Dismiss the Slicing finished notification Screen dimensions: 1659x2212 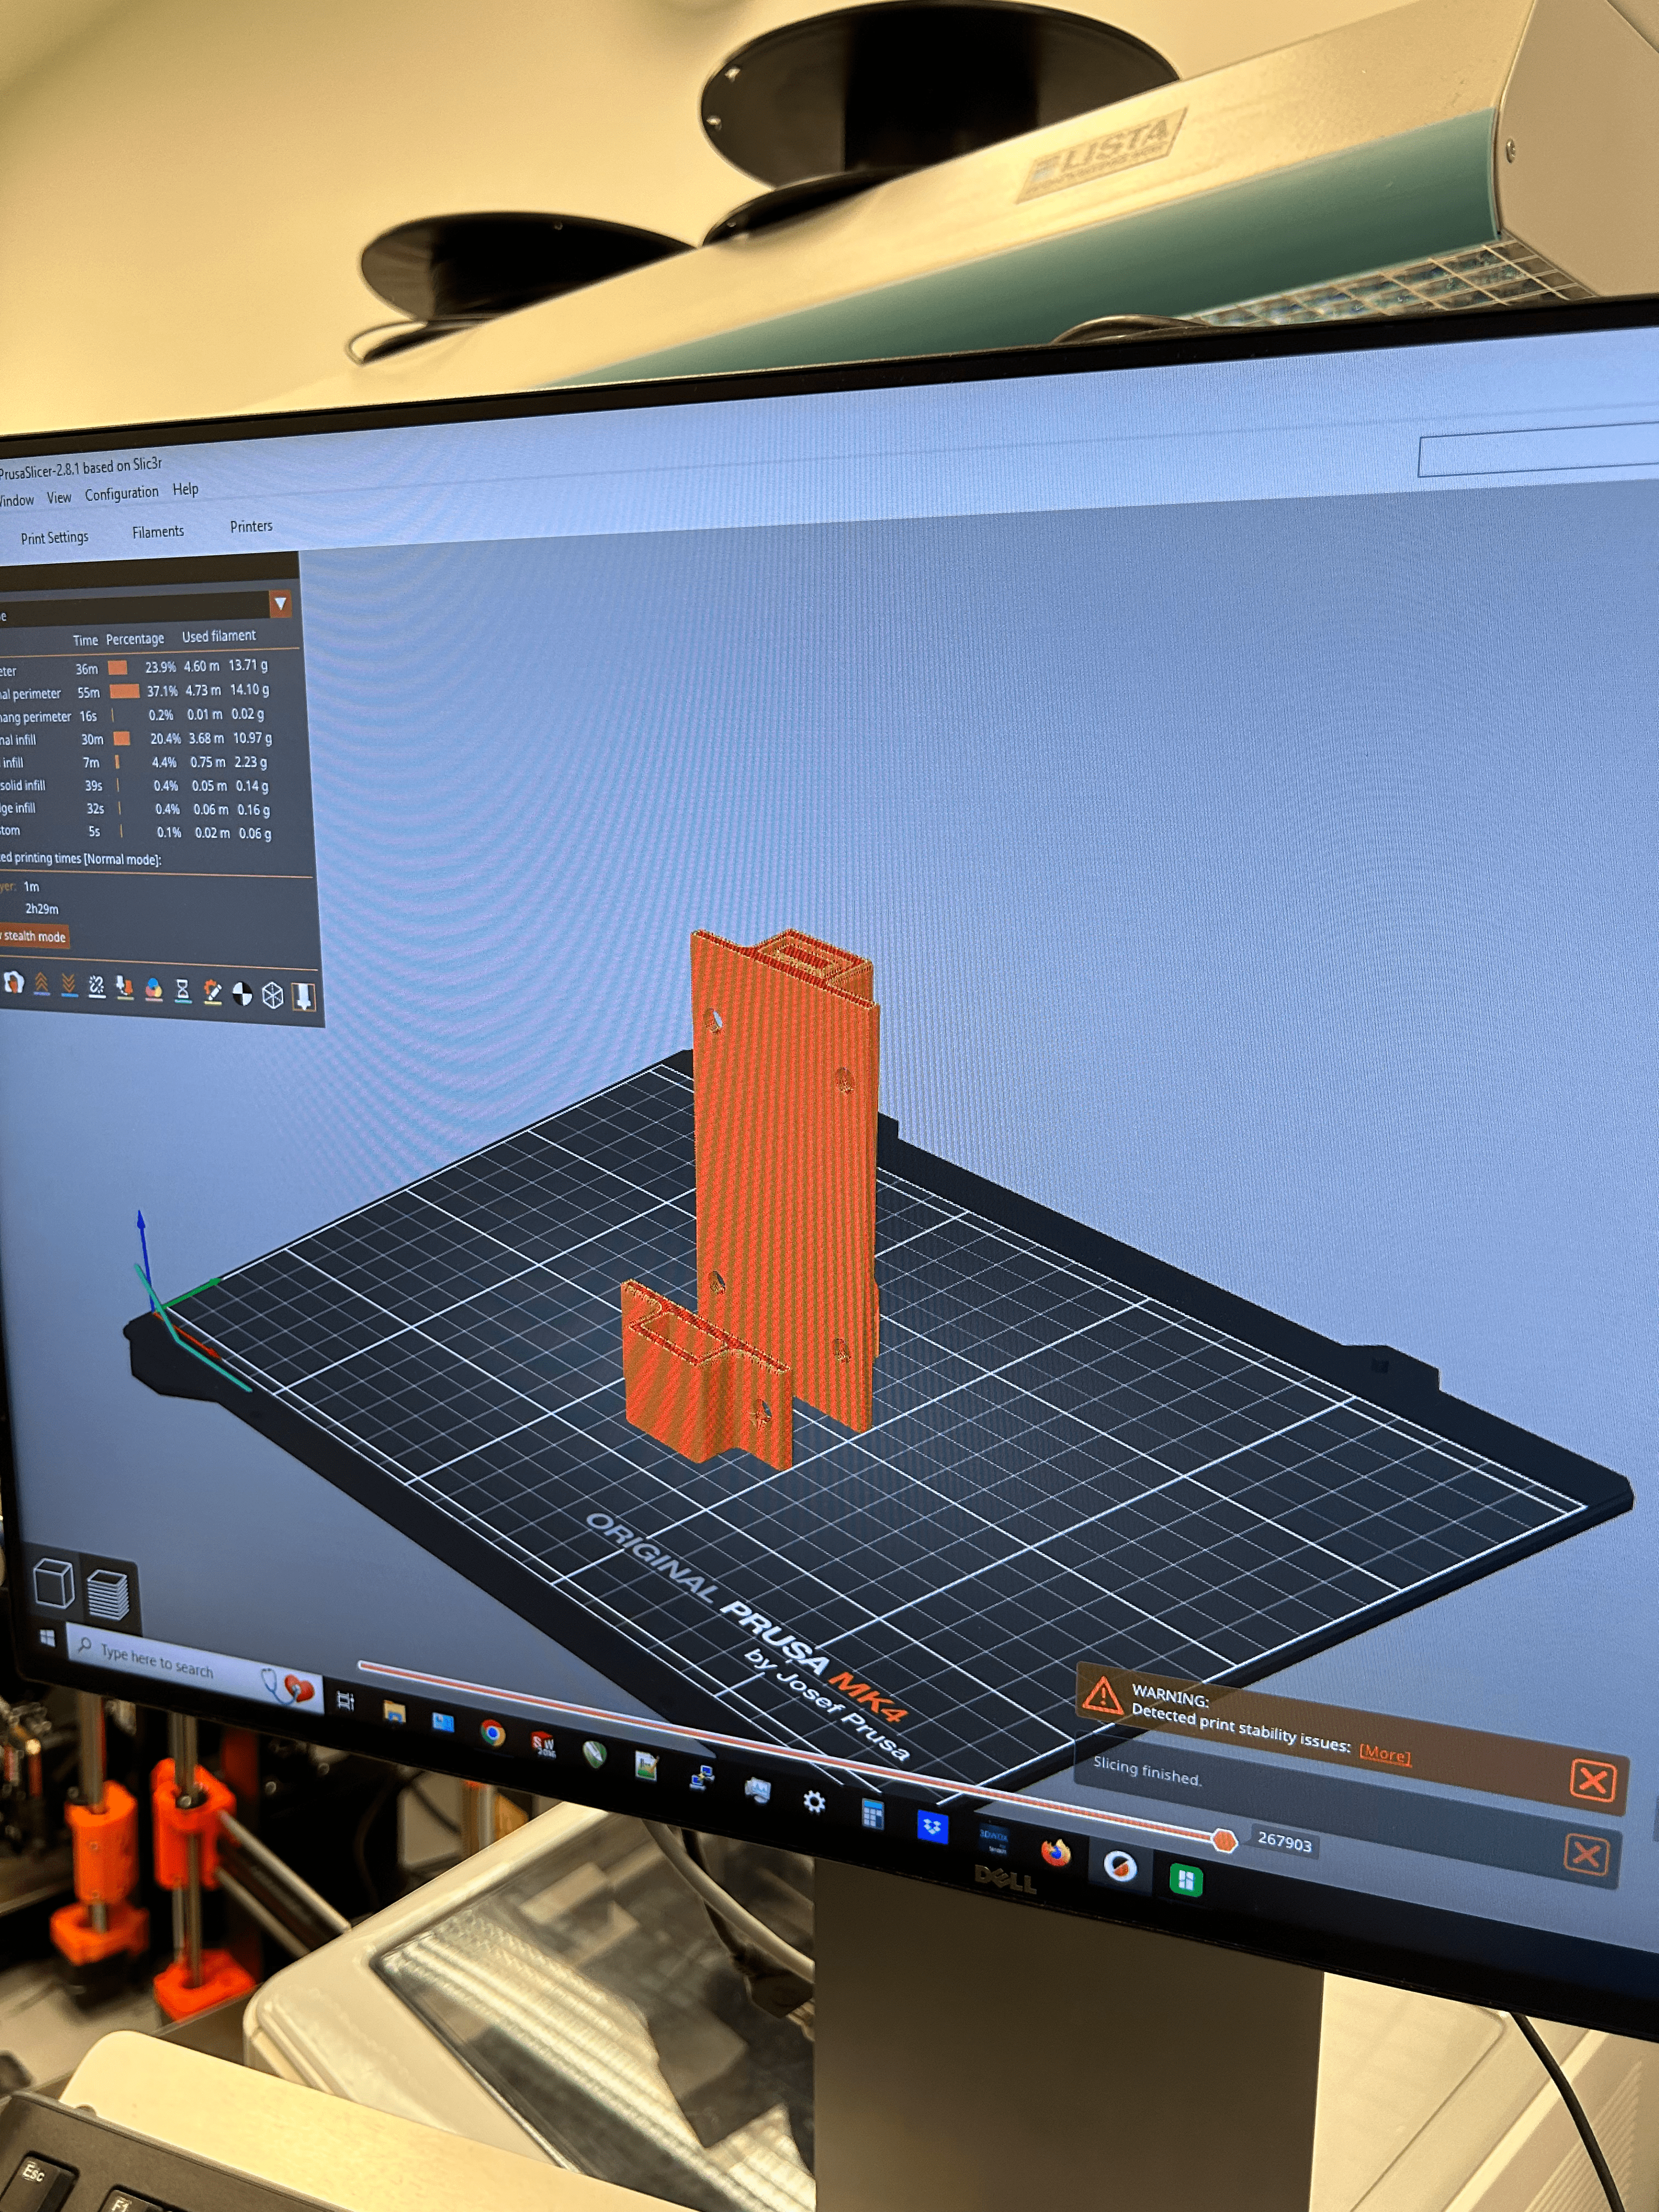tap(1586, 1856)
